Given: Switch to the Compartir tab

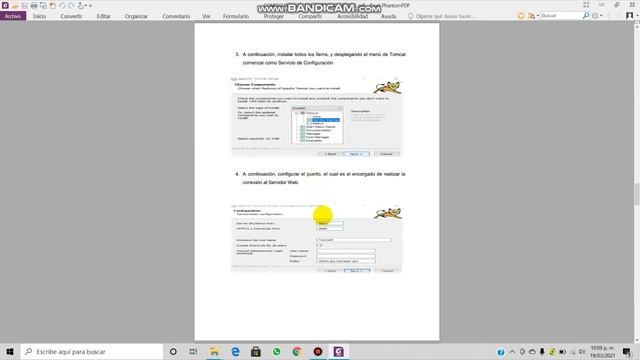Looking at the screenshot, I should [310, 16].
